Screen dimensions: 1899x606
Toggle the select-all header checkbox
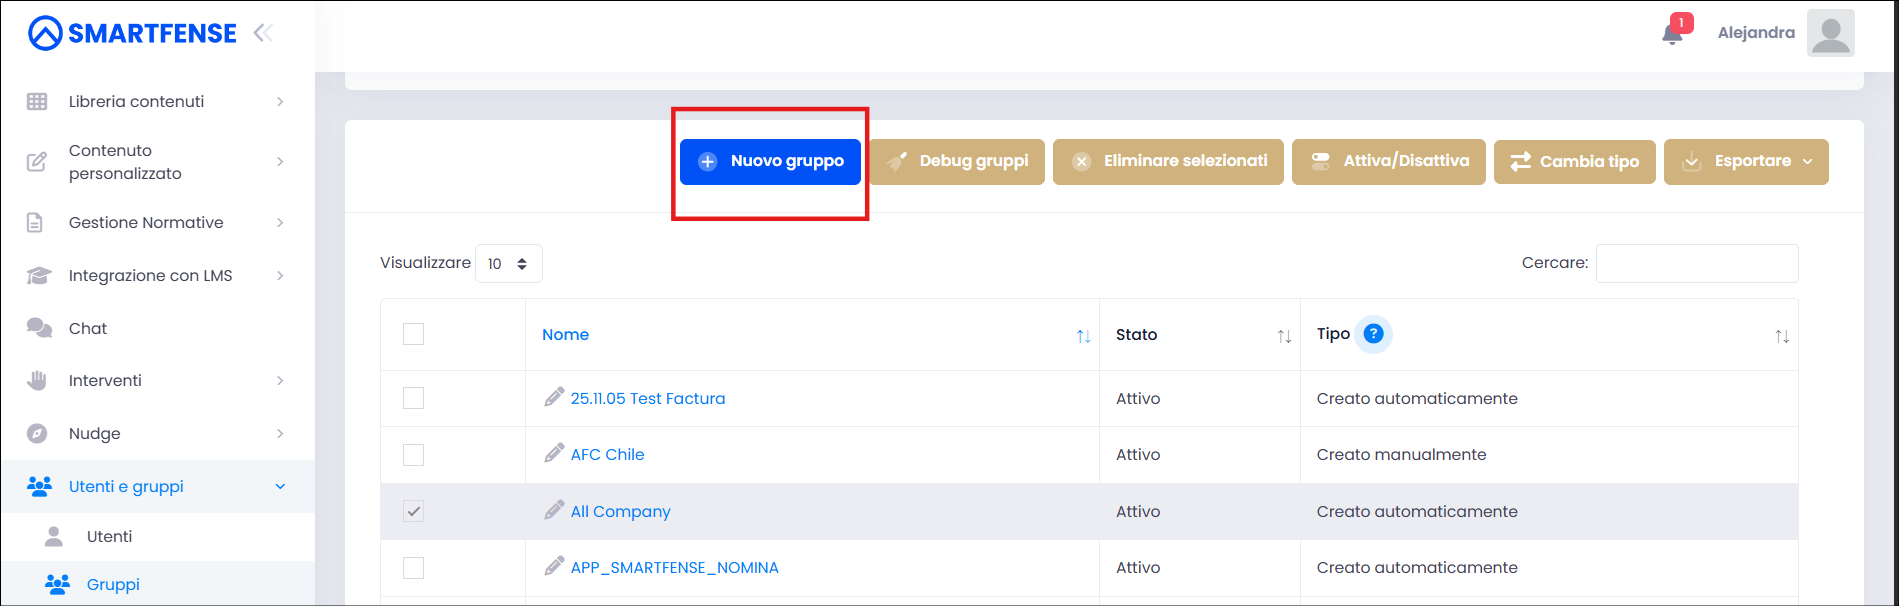click(413, 334)
